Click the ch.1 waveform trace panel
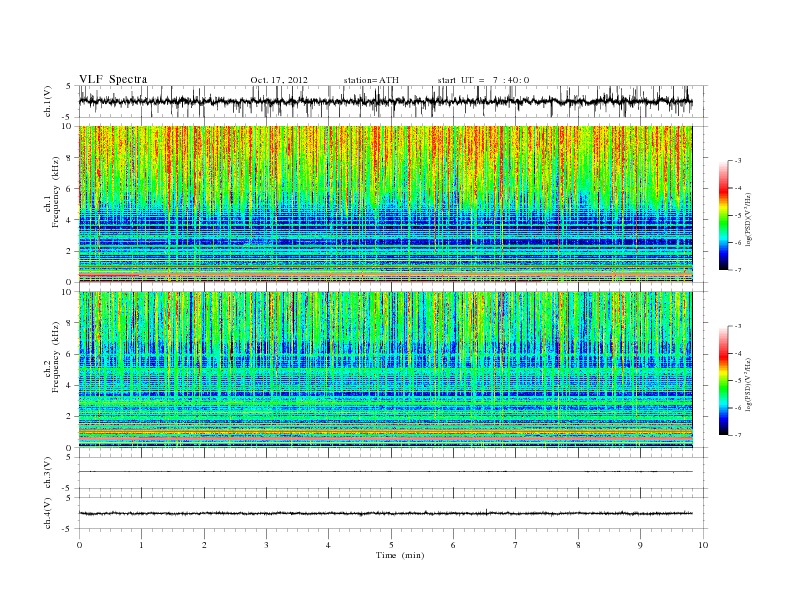The width and height of the screenshot is (792, 612). (x=393, y=101)
